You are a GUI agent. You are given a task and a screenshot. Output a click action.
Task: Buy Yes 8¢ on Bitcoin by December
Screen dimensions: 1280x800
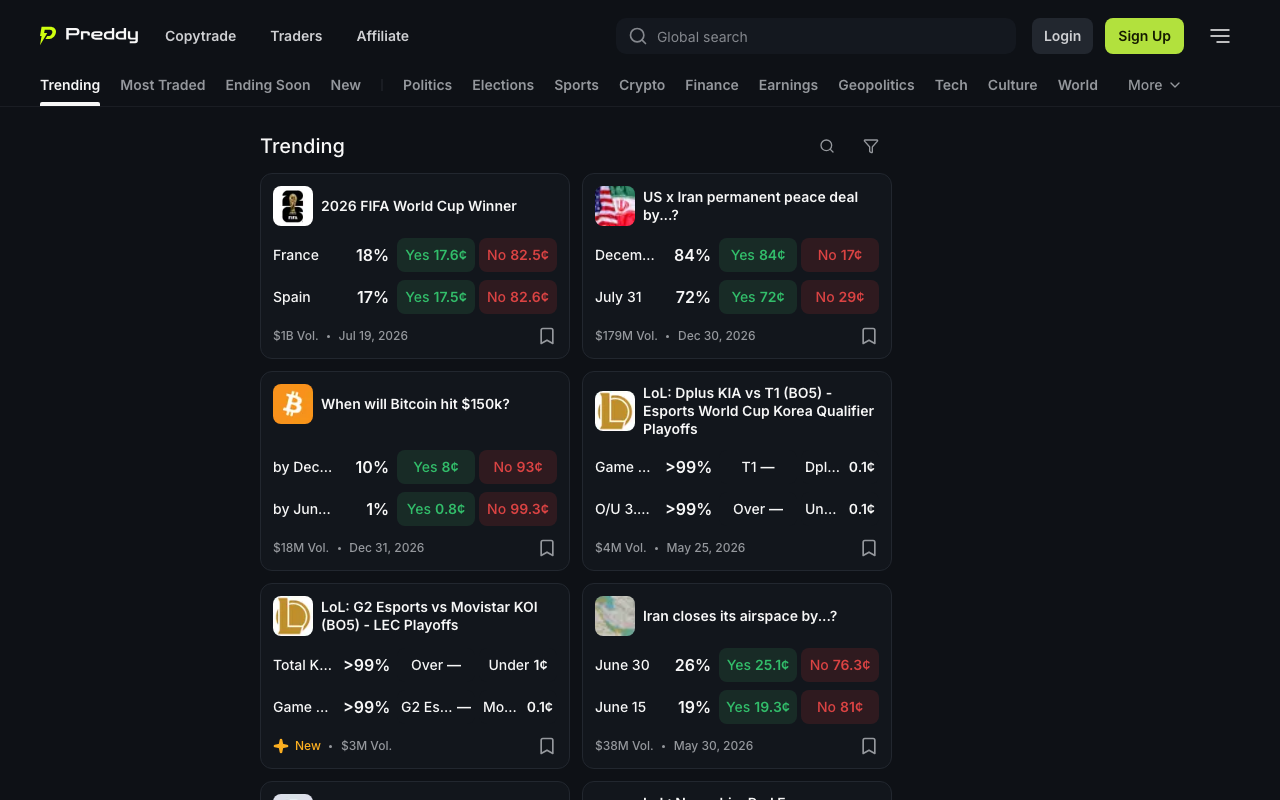pyautogui.click(x=436, y=467)
